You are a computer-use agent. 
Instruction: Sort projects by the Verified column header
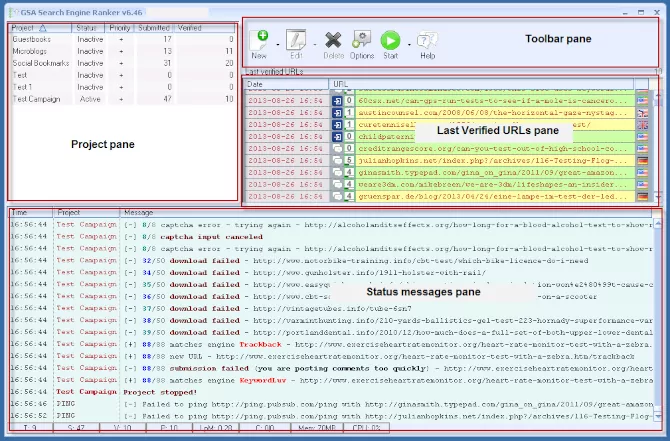[204, 28]
